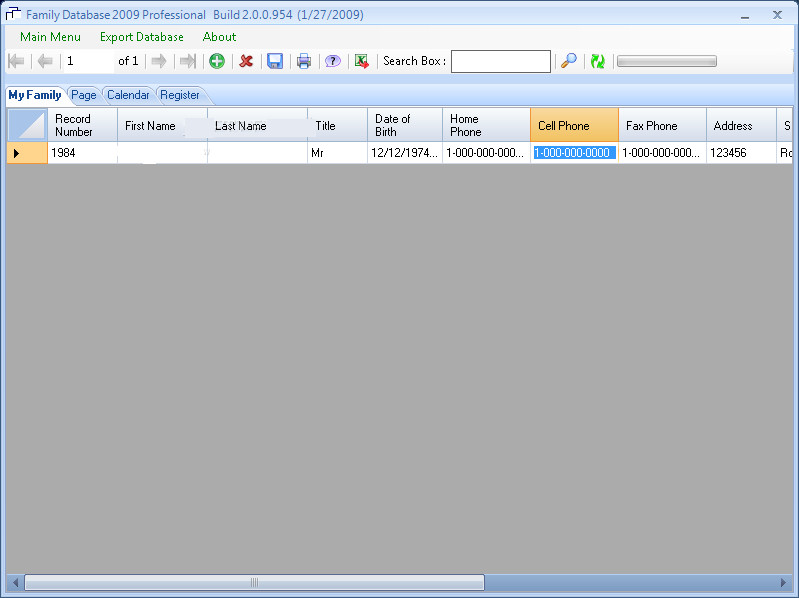Click inside the Search Box field
Viewport: 799px width, 598px height.
(501, 62)
